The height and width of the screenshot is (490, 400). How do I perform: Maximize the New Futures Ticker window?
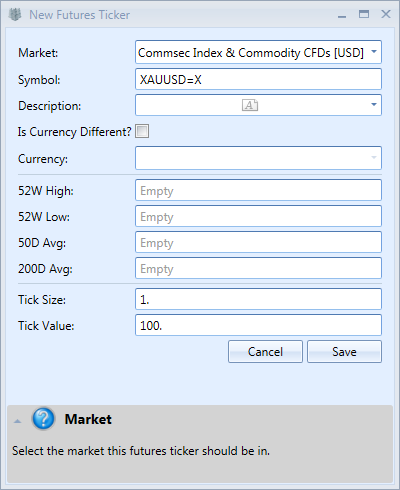pos(364,14)
